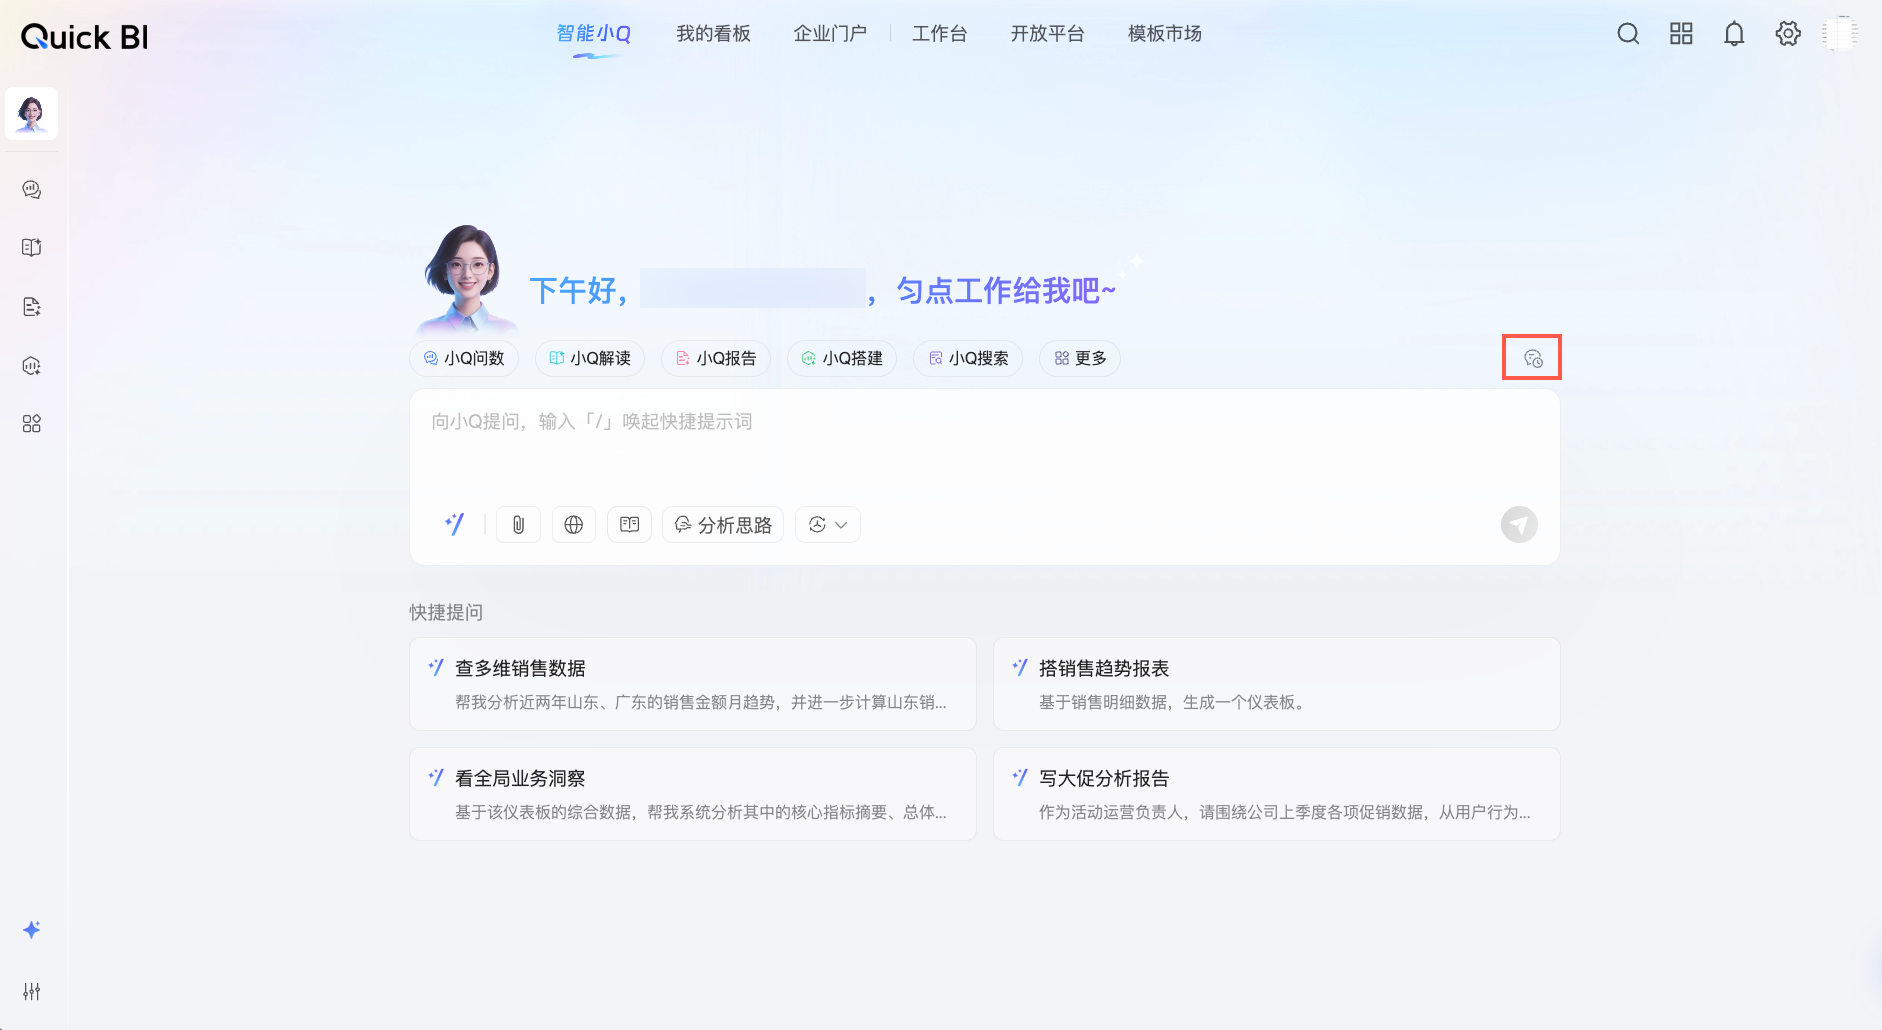Open the hexagon chart build icon in sidebar

(x=32, y=365)
